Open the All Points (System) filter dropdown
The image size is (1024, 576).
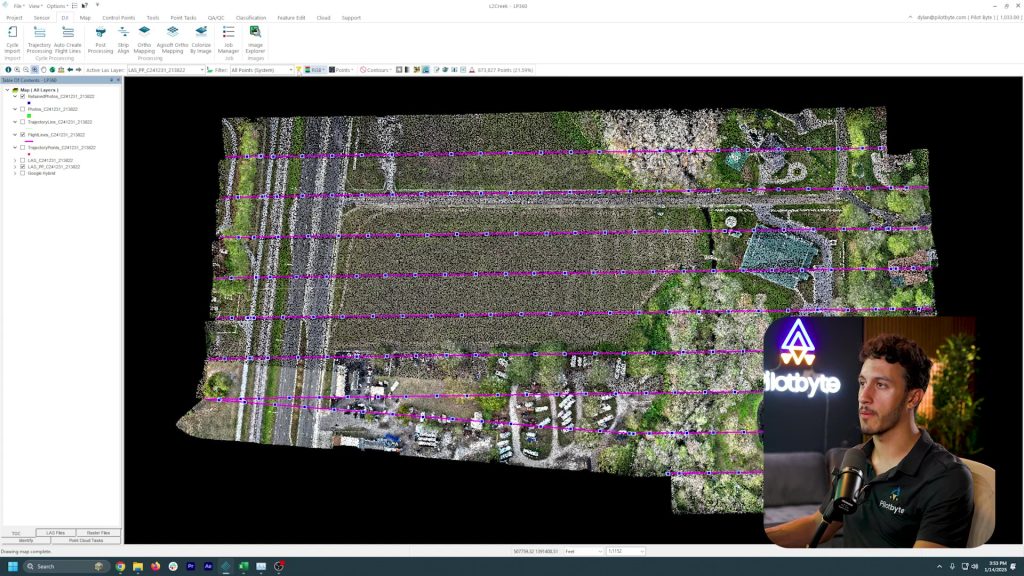(291, 69)
